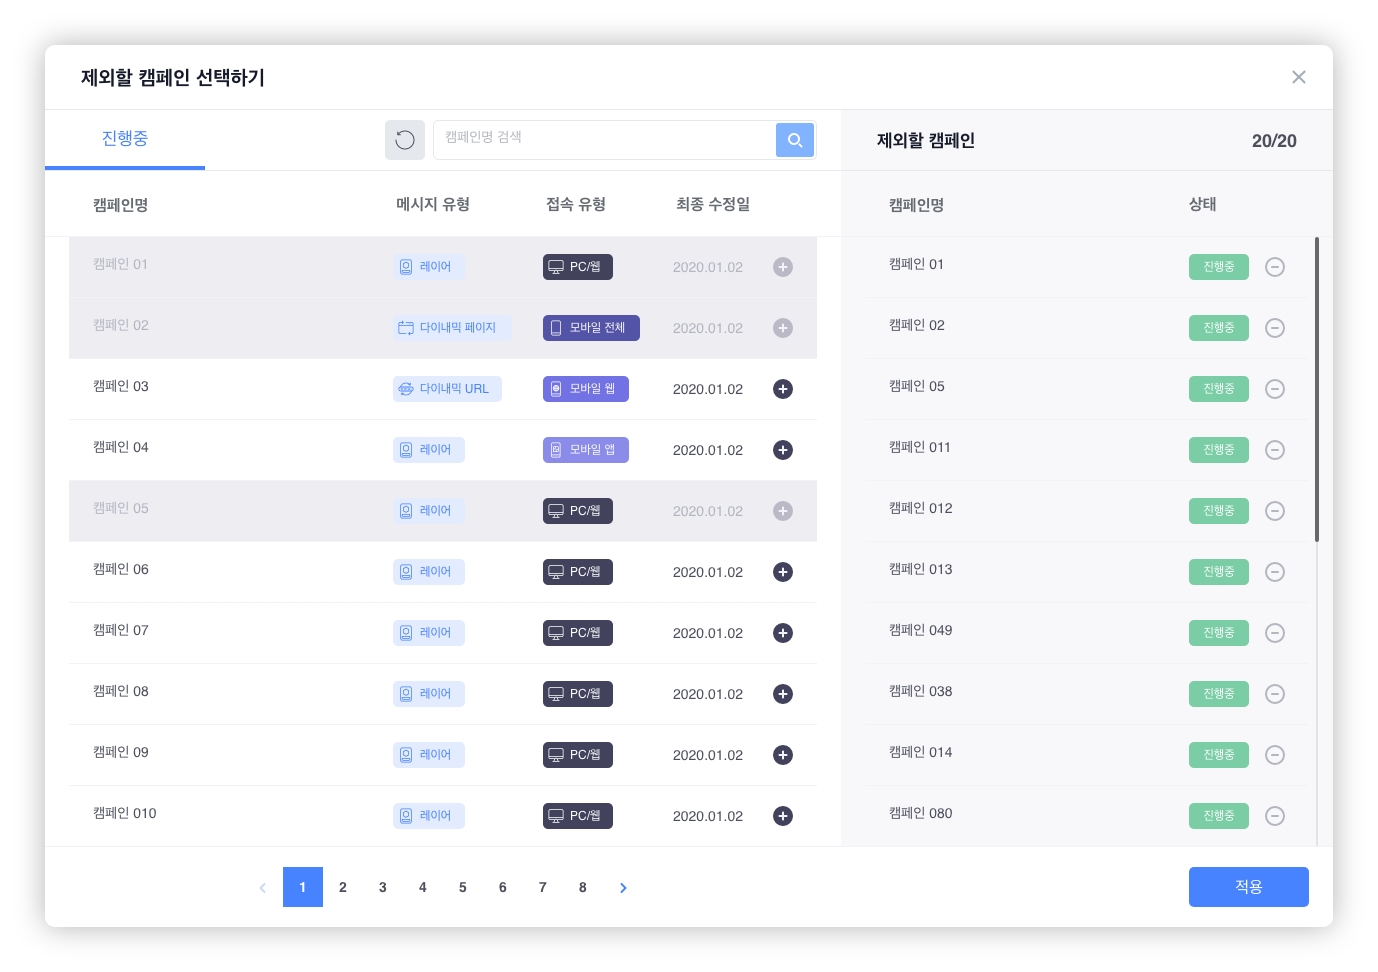
Task: Remove 캠페인 049 using its minus icon
Action: pyautogui.click(x=1275, y=633)
